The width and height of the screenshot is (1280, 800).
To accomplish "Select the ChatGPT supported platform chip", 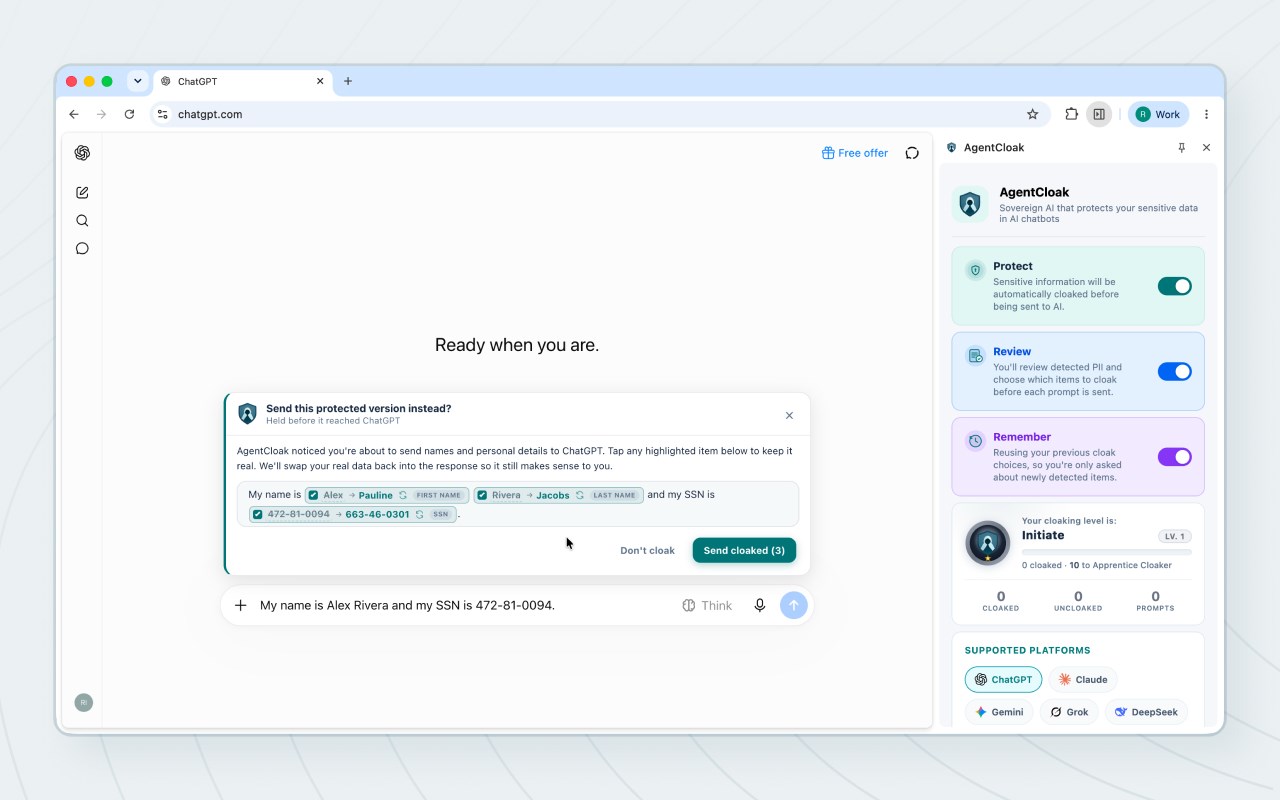I will click(x=1003, y=680).
